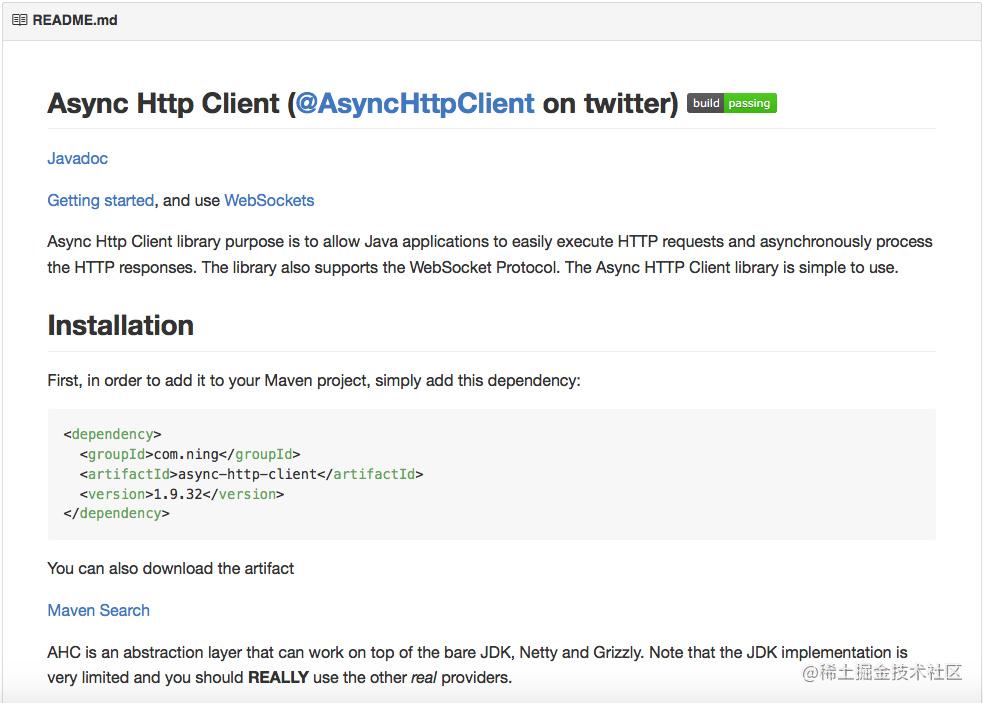Open the Javadoc link
Viewport: 983px width, 703px height.
click(x=77, y=158)
